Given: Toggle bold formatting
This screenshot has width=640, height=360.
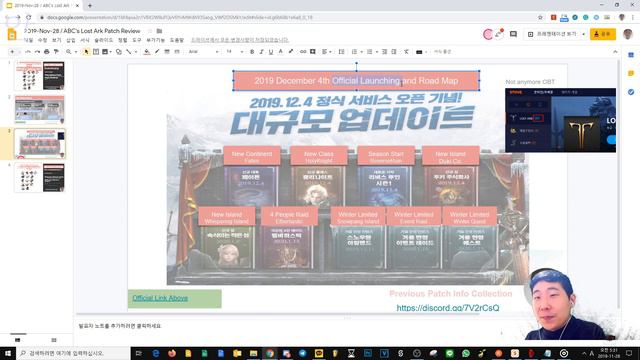Looking at the screenshot, I should [x=252, y=52].
